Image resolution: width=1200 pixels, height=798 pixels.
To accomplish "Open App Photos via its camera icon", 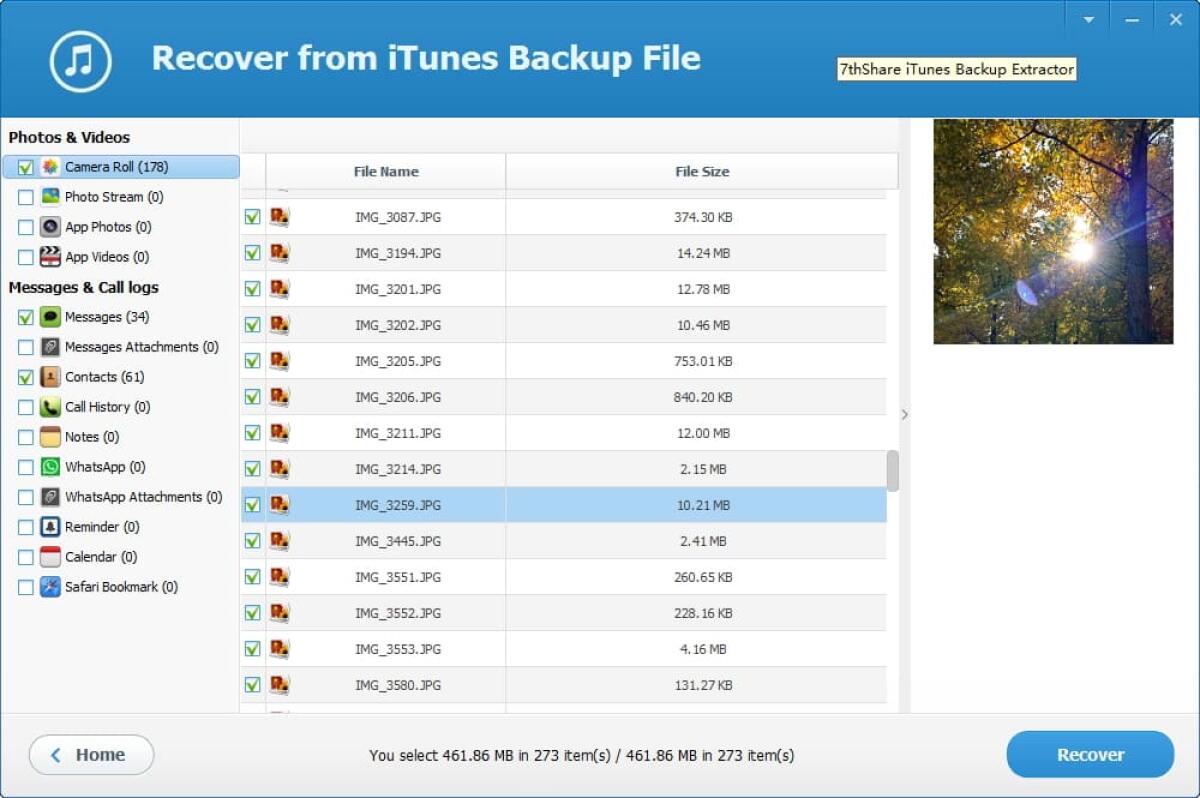I will 51,226.
